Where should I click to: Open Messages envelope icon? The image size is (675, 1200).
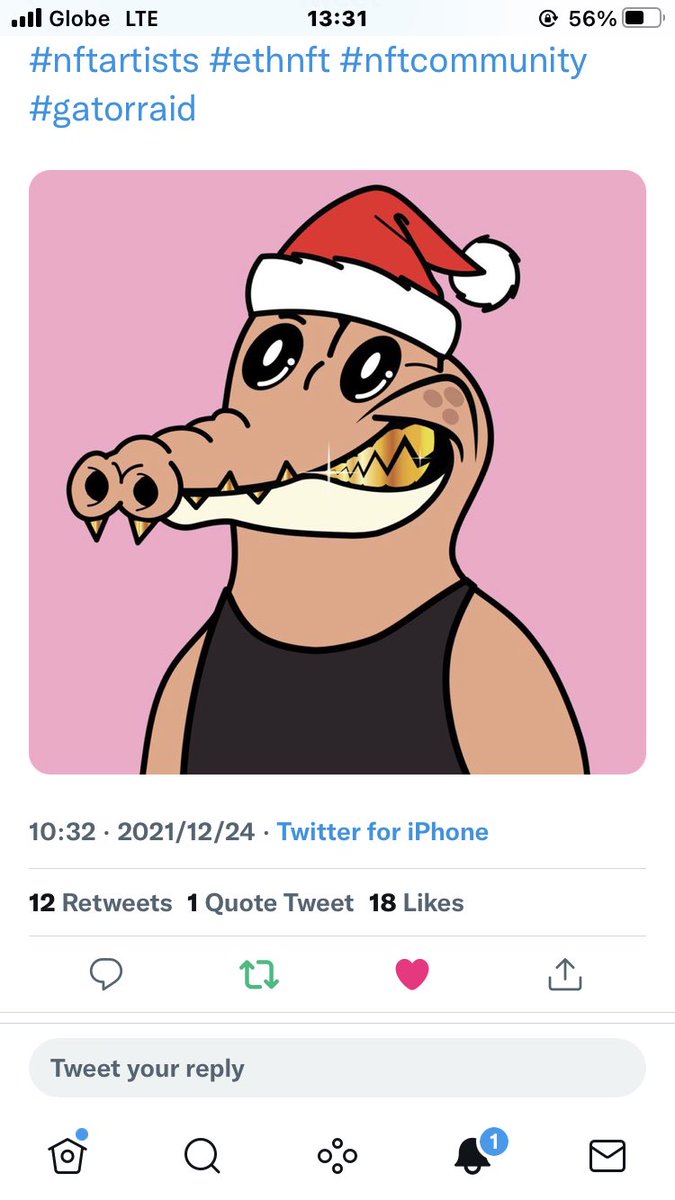pos(607,1156)
